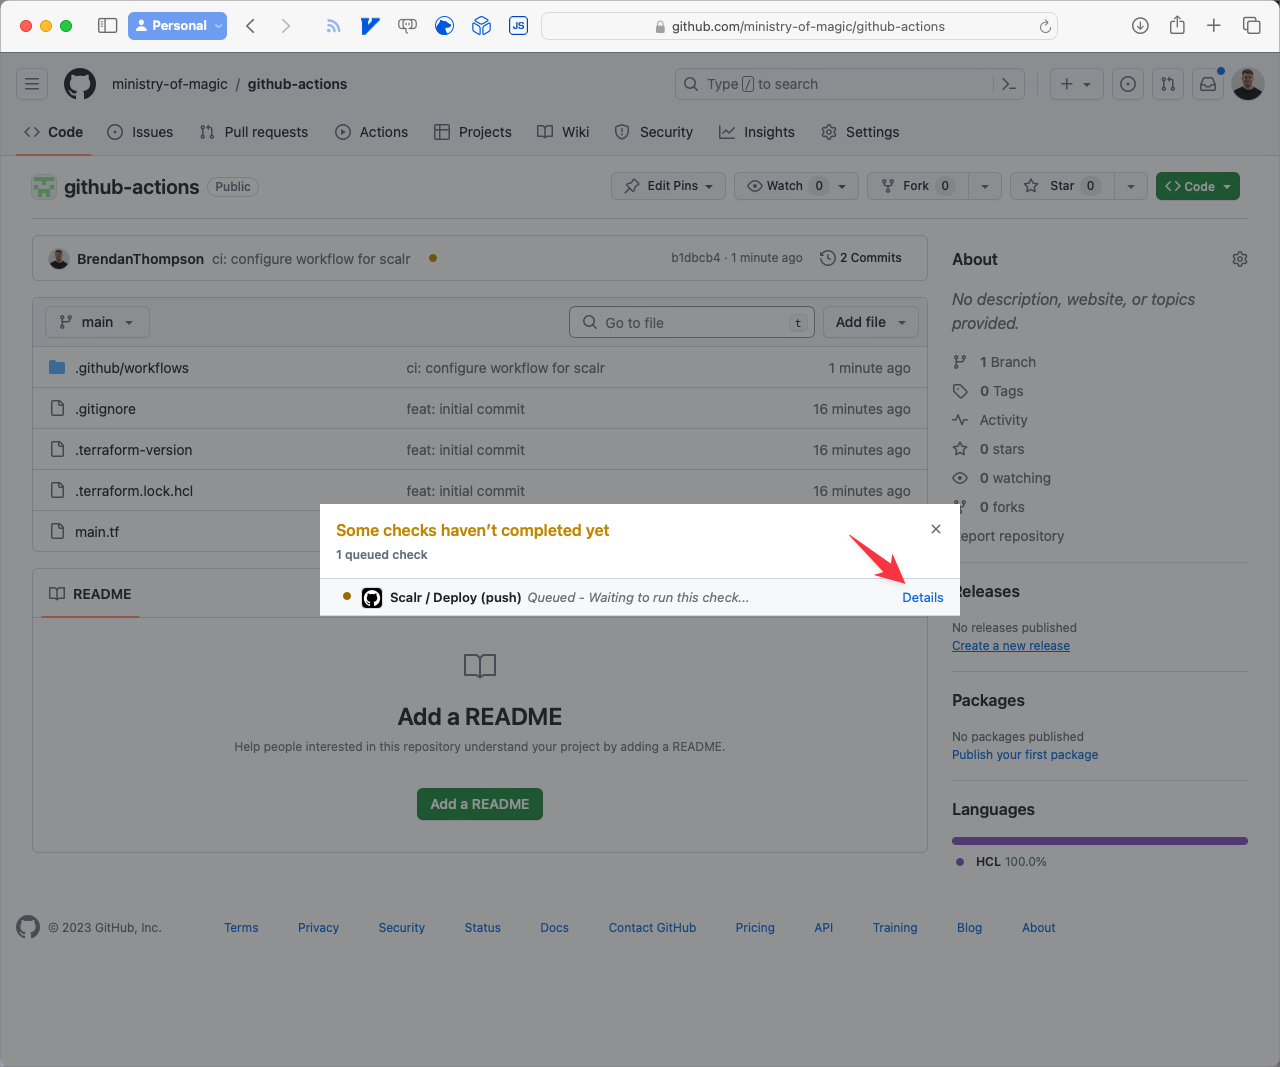Click the 1 Branch link
This screenshot has height=1067, width=1280.
[x=1007, y=362]
